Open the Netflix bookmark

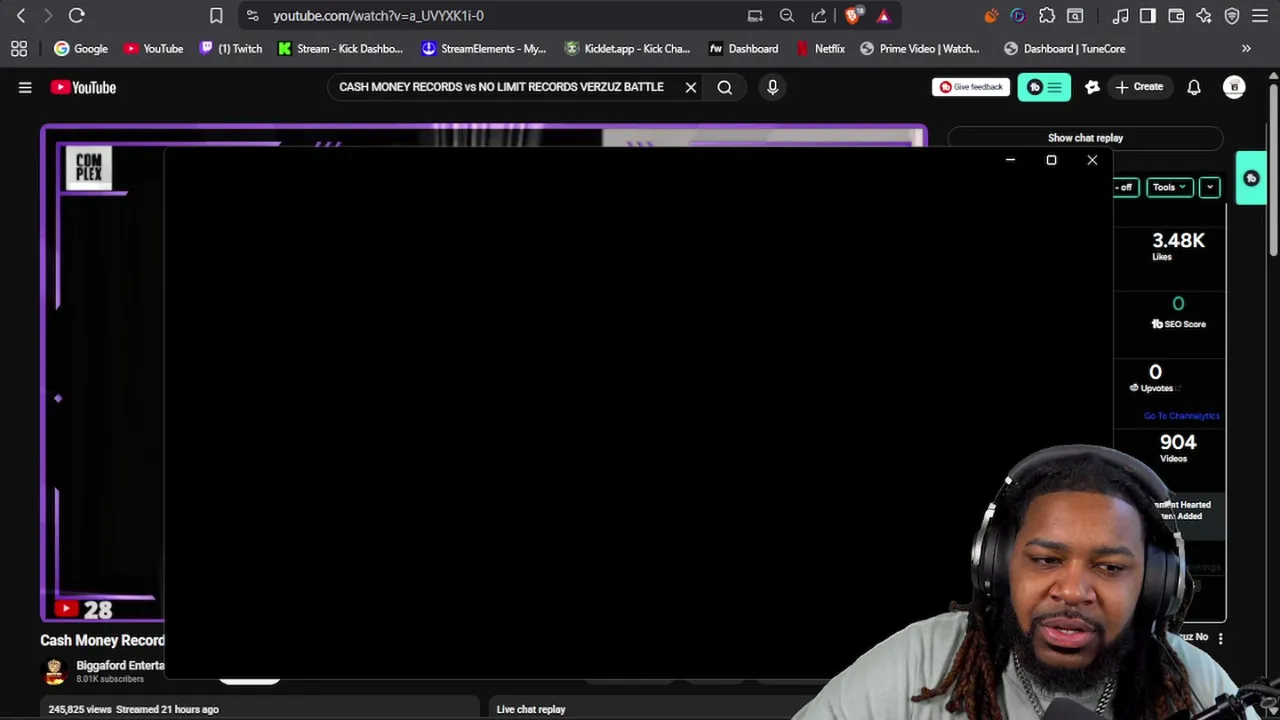(821, 48)
